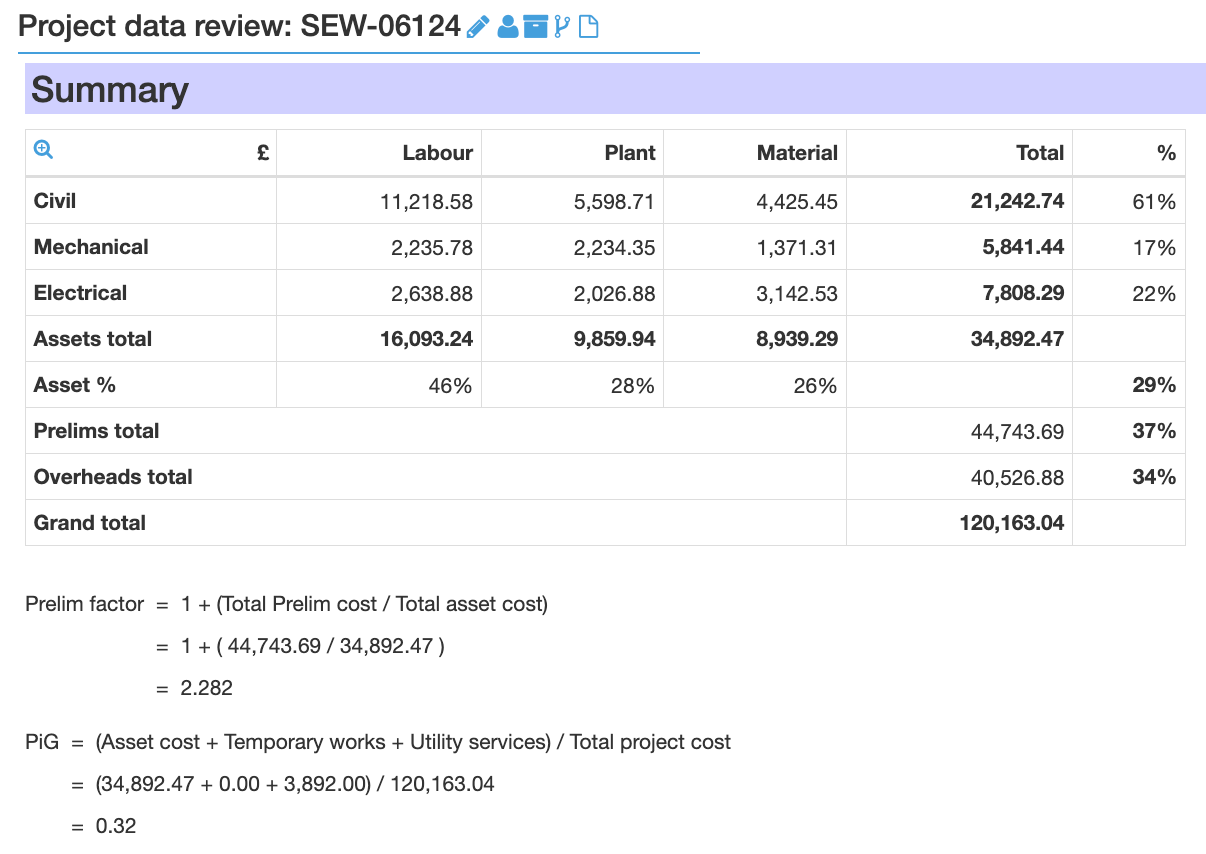1206x854 pixels.
Task: Click Electrical material value 3,142.53
Action: coord(797,294)
